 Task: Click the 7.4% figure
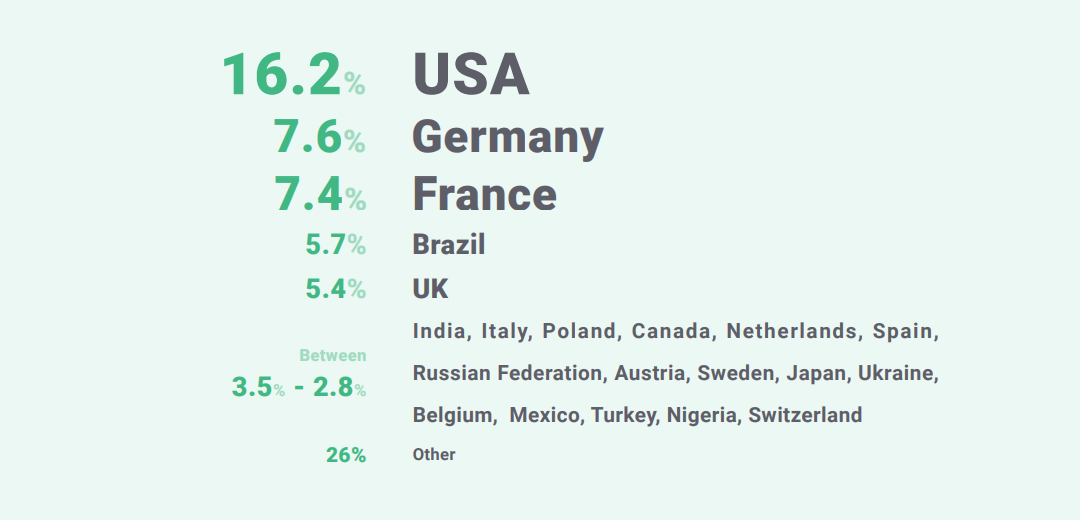point(320,195)
